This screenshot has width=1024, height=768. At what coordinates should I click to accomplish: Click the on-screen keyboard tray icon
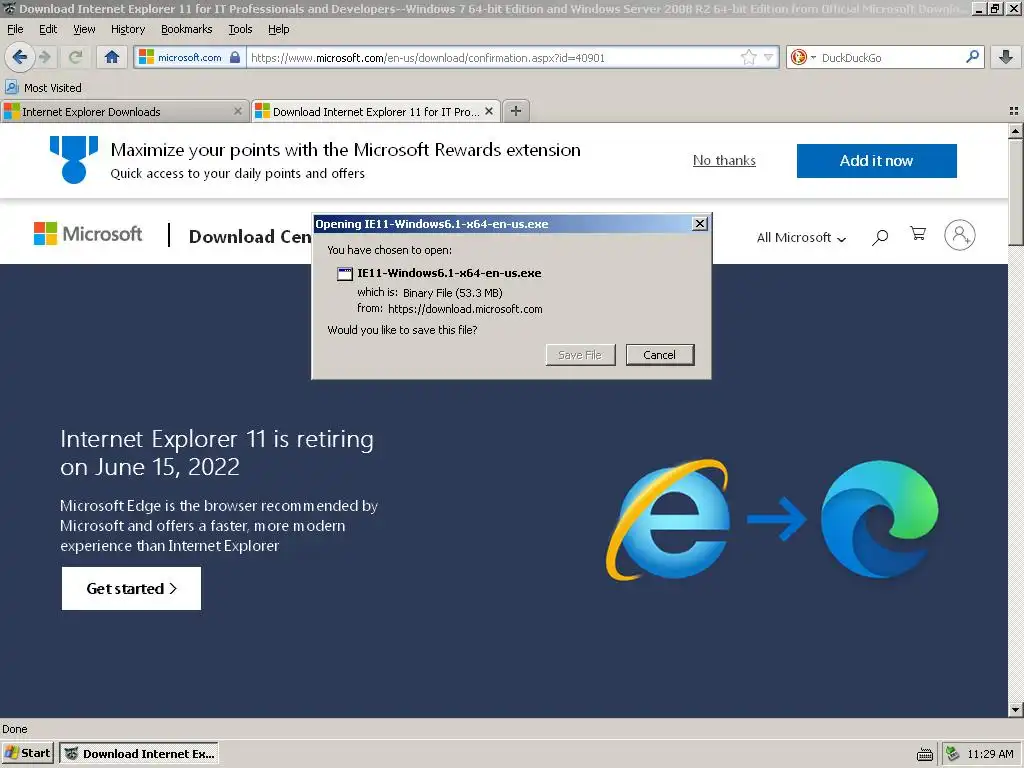[x=925, y=754]
